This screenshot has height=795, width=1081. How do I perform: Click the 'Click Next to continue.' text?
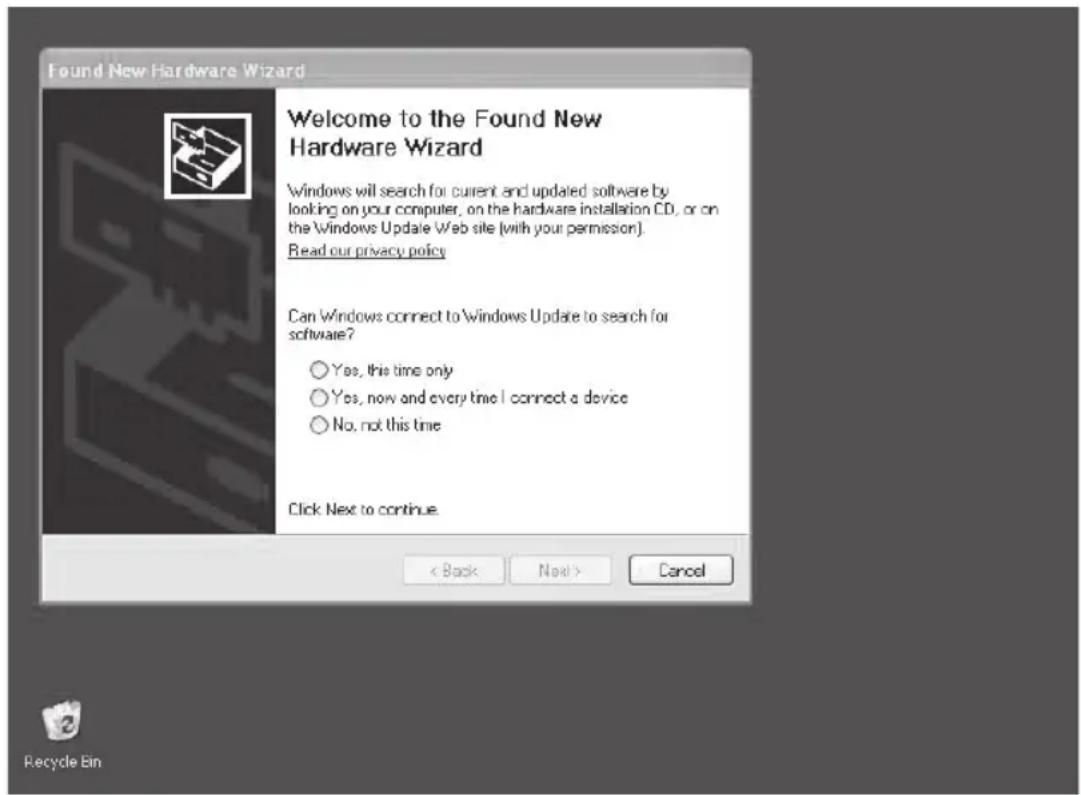pyautogui.click(x=363, y=510)
